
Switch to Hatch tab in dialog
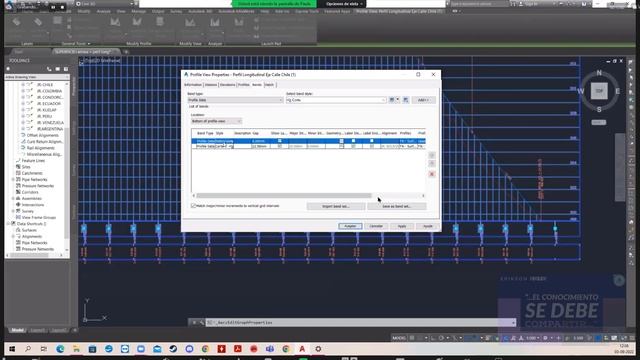[x=270, y=85]
